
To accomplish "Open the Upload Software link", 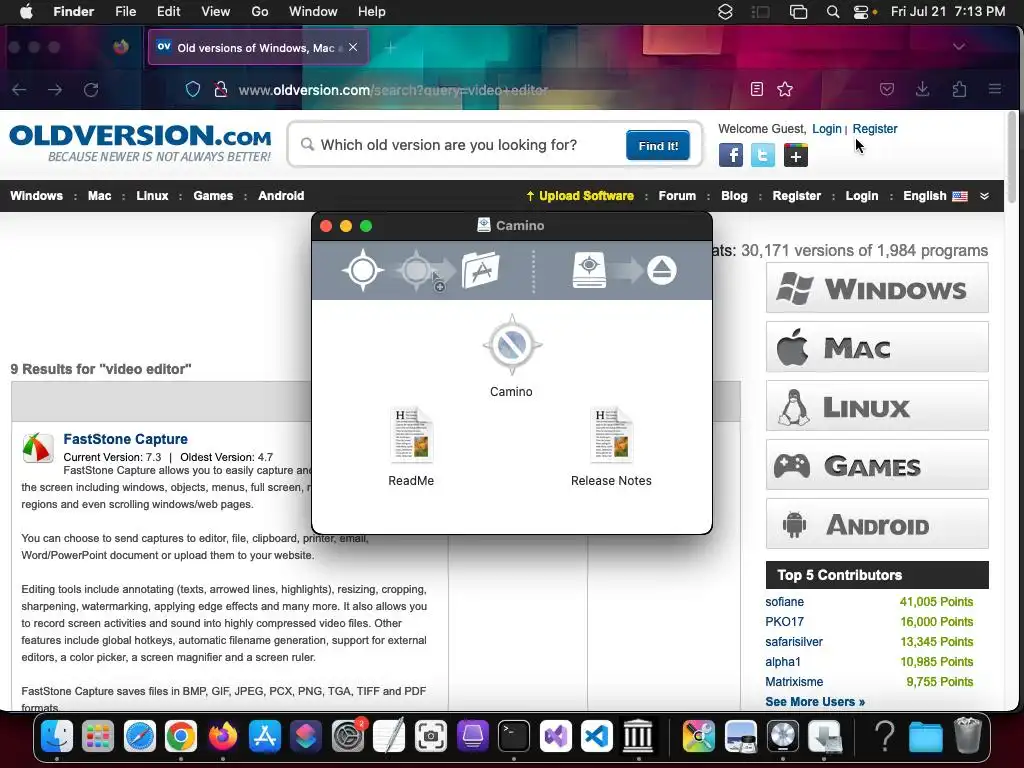I will click(x=579, y=196).
